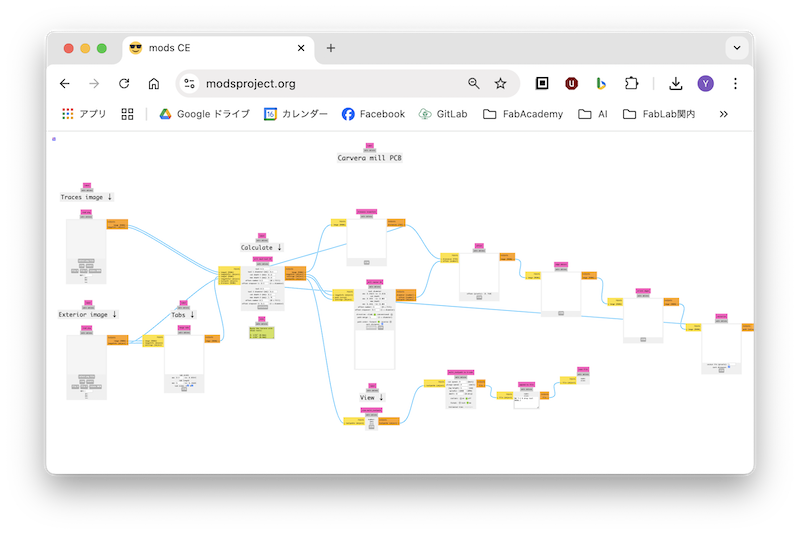Click the image preview under Exterior image
The height and width of the screenshot is (535, 800).
pyautogui.click(x=87, y=354)
